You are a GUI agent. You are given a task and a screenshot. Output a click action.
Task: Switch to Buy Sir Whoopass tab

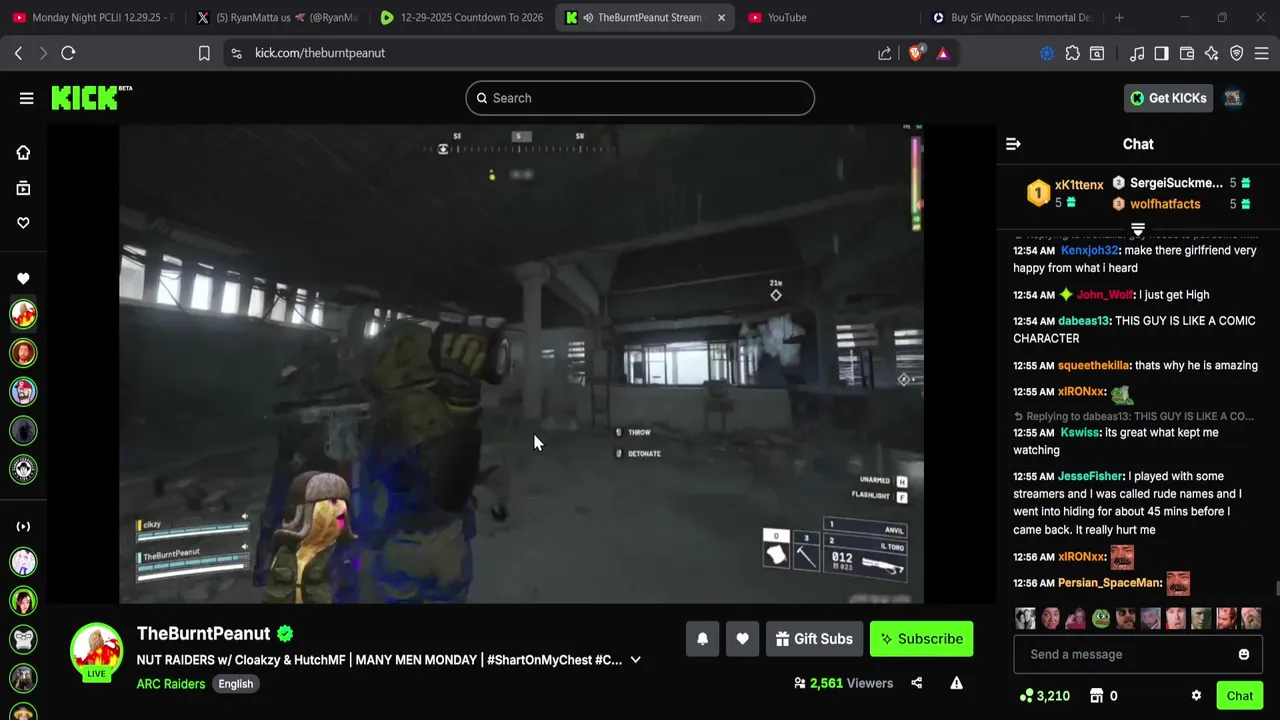click(x=1014, y=17)
